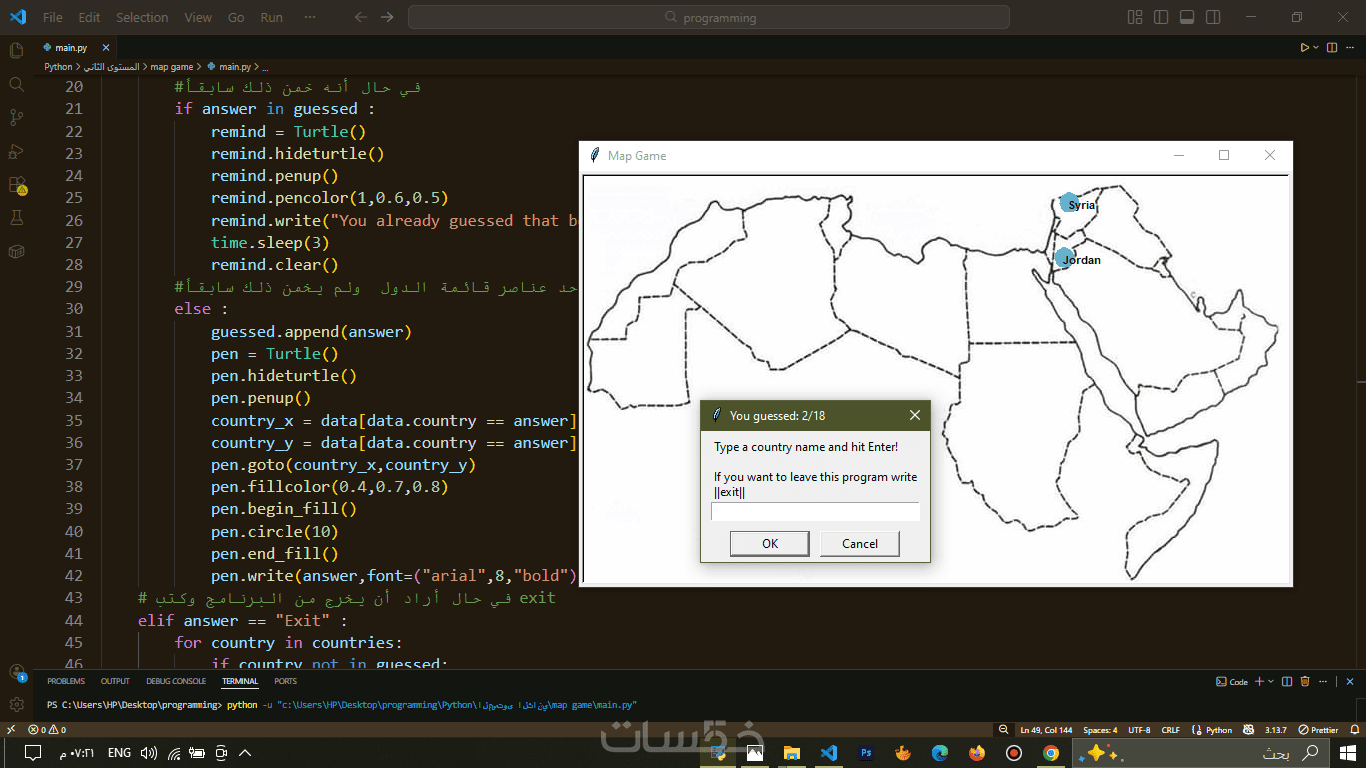This screenshot has height=768, width=1366.
Task: Open the remote window indicator in status bar
Action: (12, 730)
